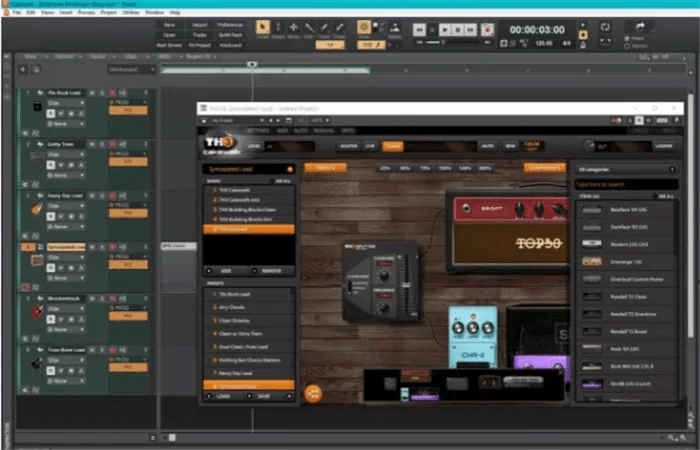Arm record on Gritty Tone track
Image resolution: width=700 pixels, height=450 pixels.
(112, 144)
